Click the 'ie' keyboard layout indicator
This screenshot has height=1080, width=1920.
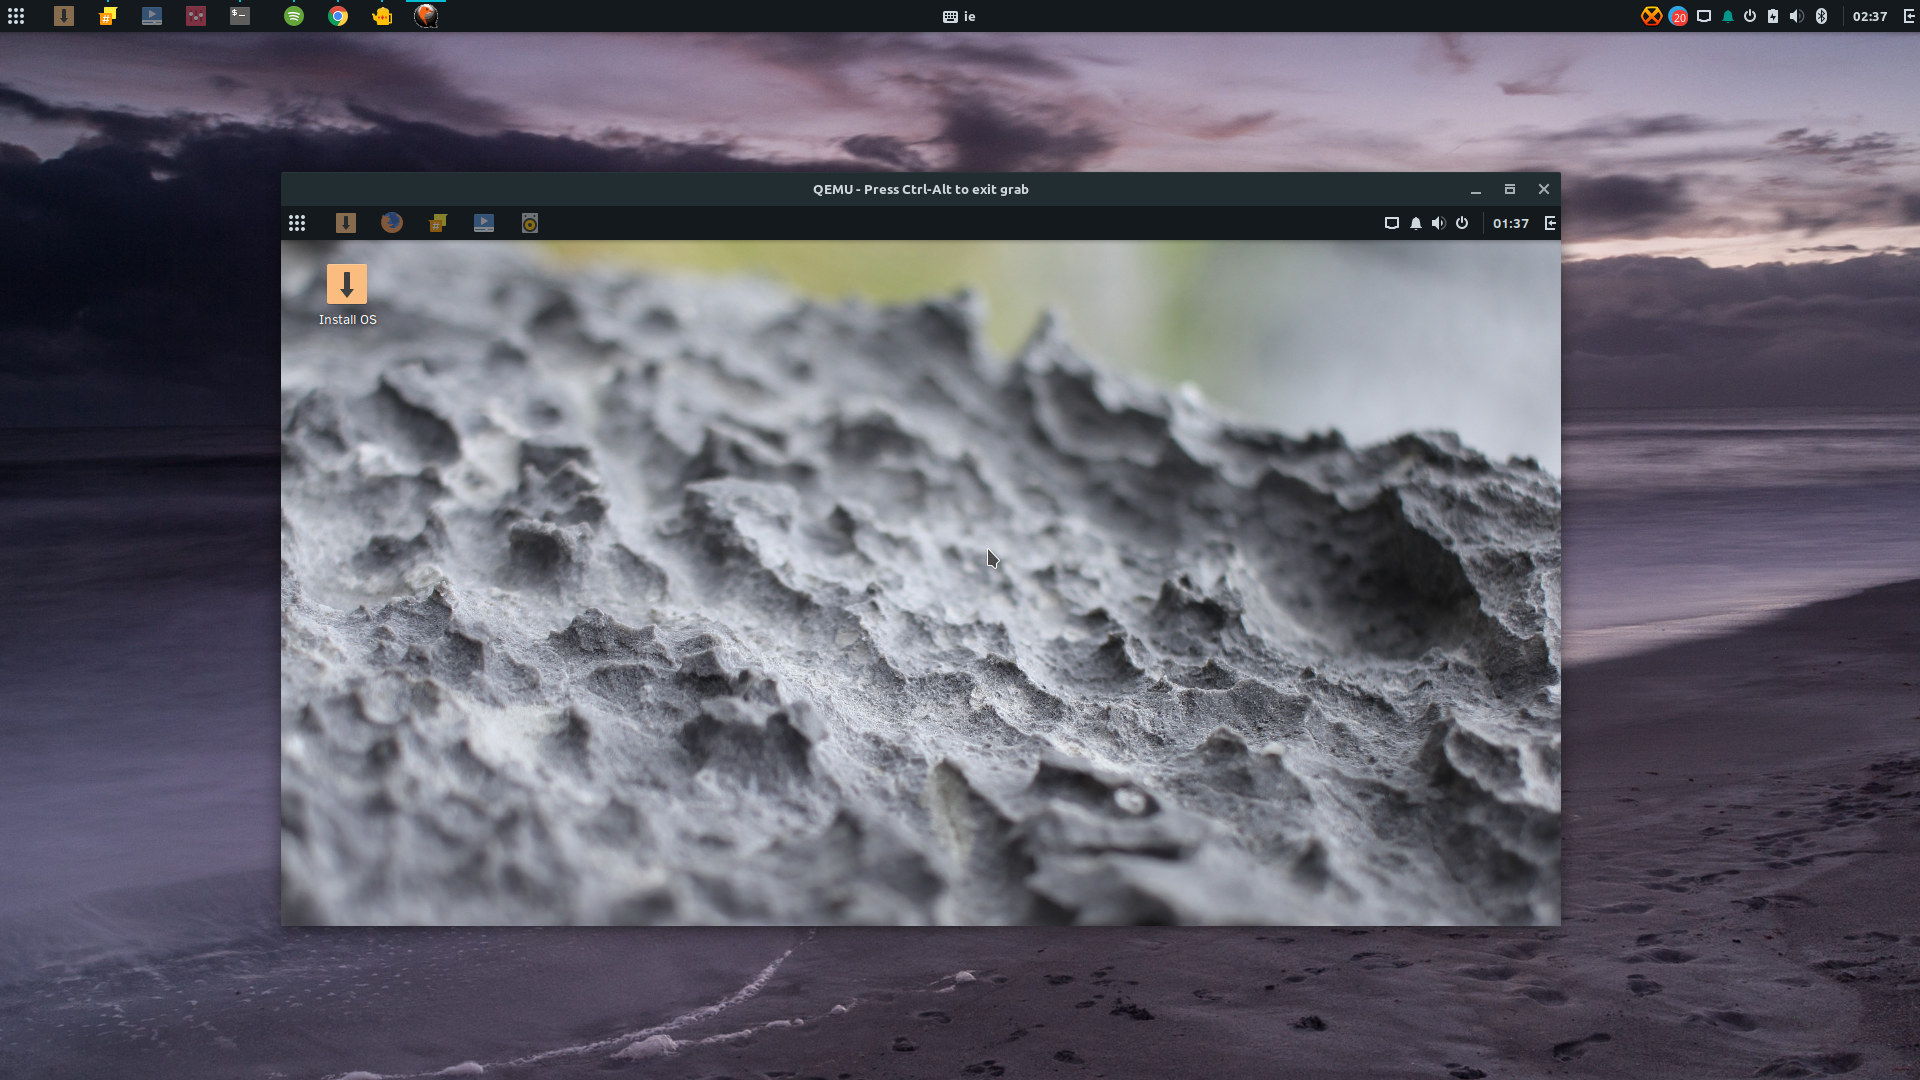(x=959, y=16)
